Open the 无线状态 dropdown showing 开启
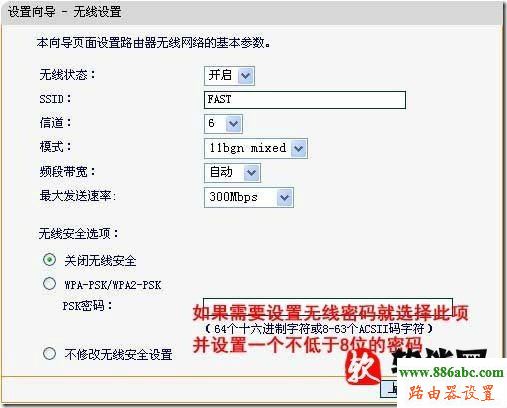Image resolution: width=507 pixels, height=408 pixels. (229, 76)
